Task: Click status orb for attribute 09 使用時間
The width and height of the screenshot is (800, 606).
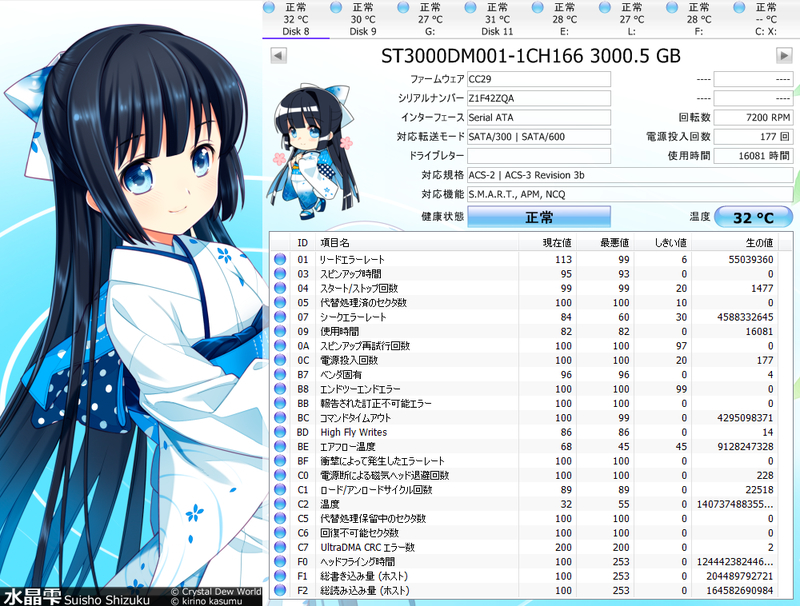Action: click(280, 331)
